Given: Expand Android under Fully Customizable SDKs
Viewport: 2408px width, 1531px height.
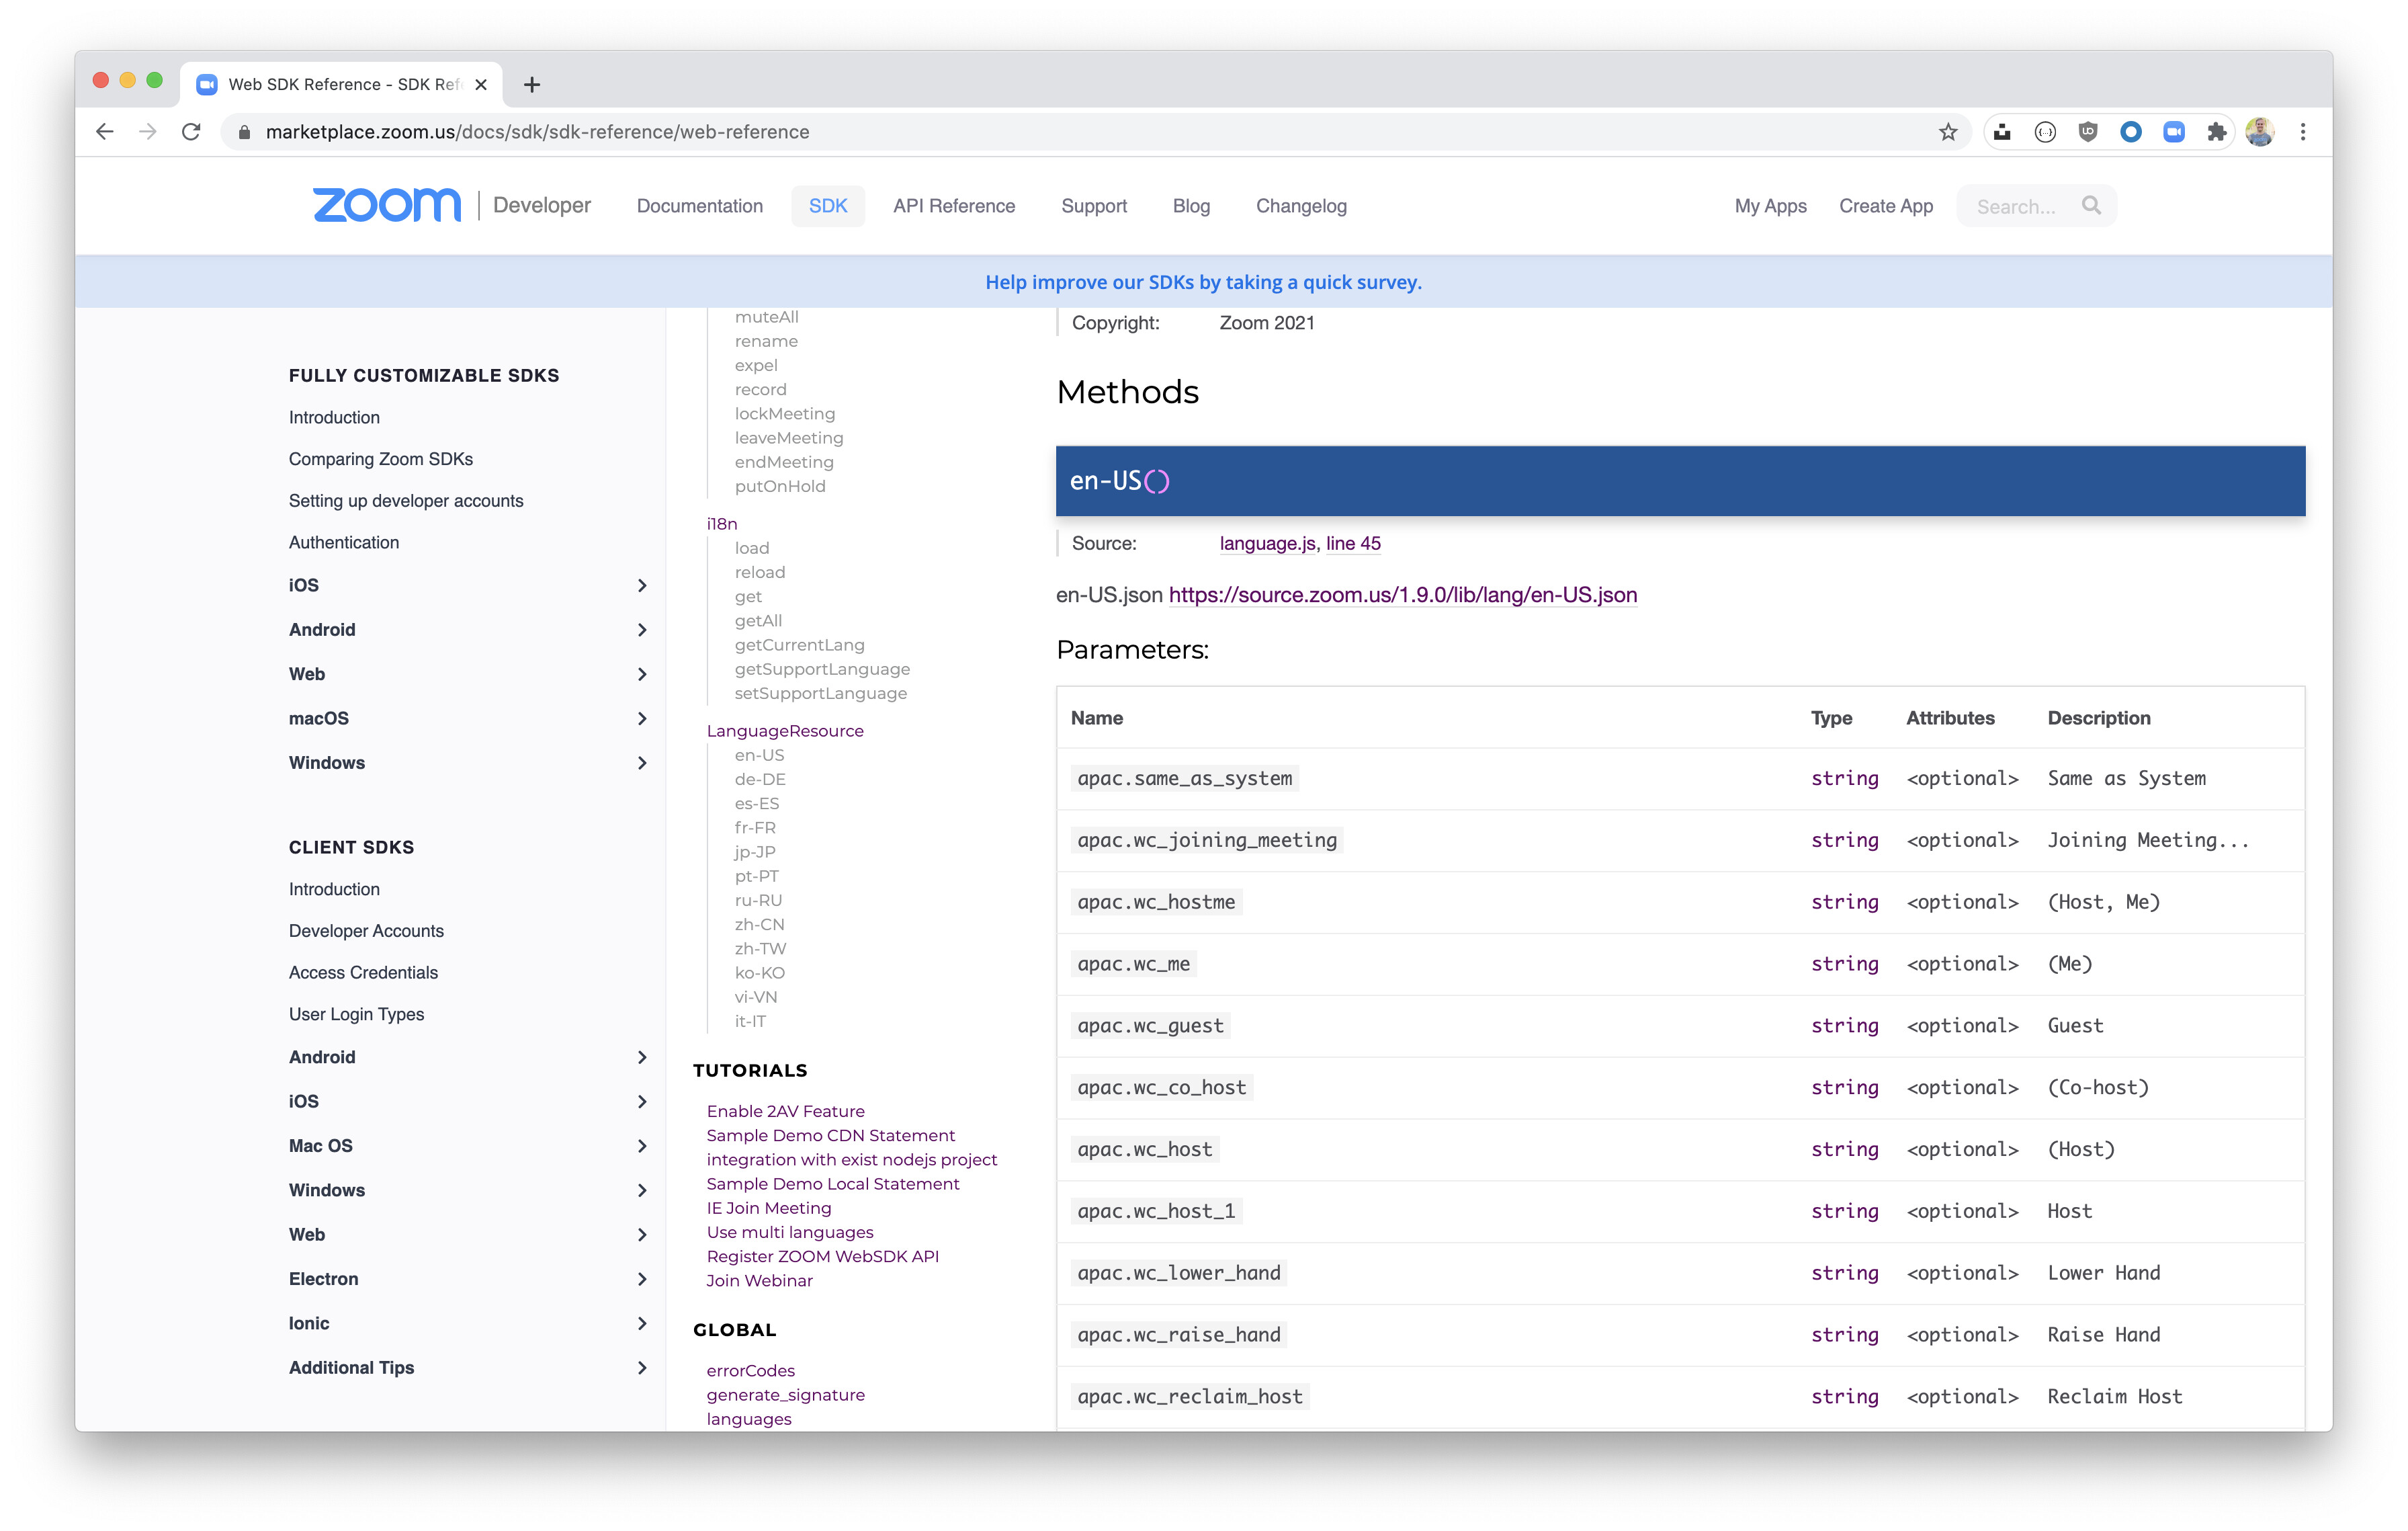Looking at the screenshot, I should pyautogui.click(x=642, y=630).
